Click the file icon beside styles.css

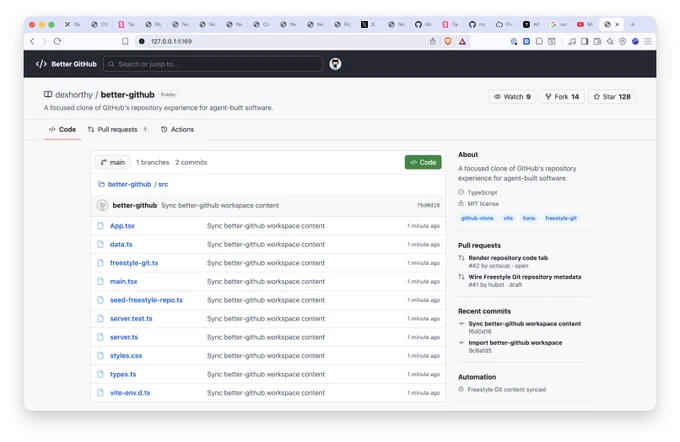click(101, 356)
